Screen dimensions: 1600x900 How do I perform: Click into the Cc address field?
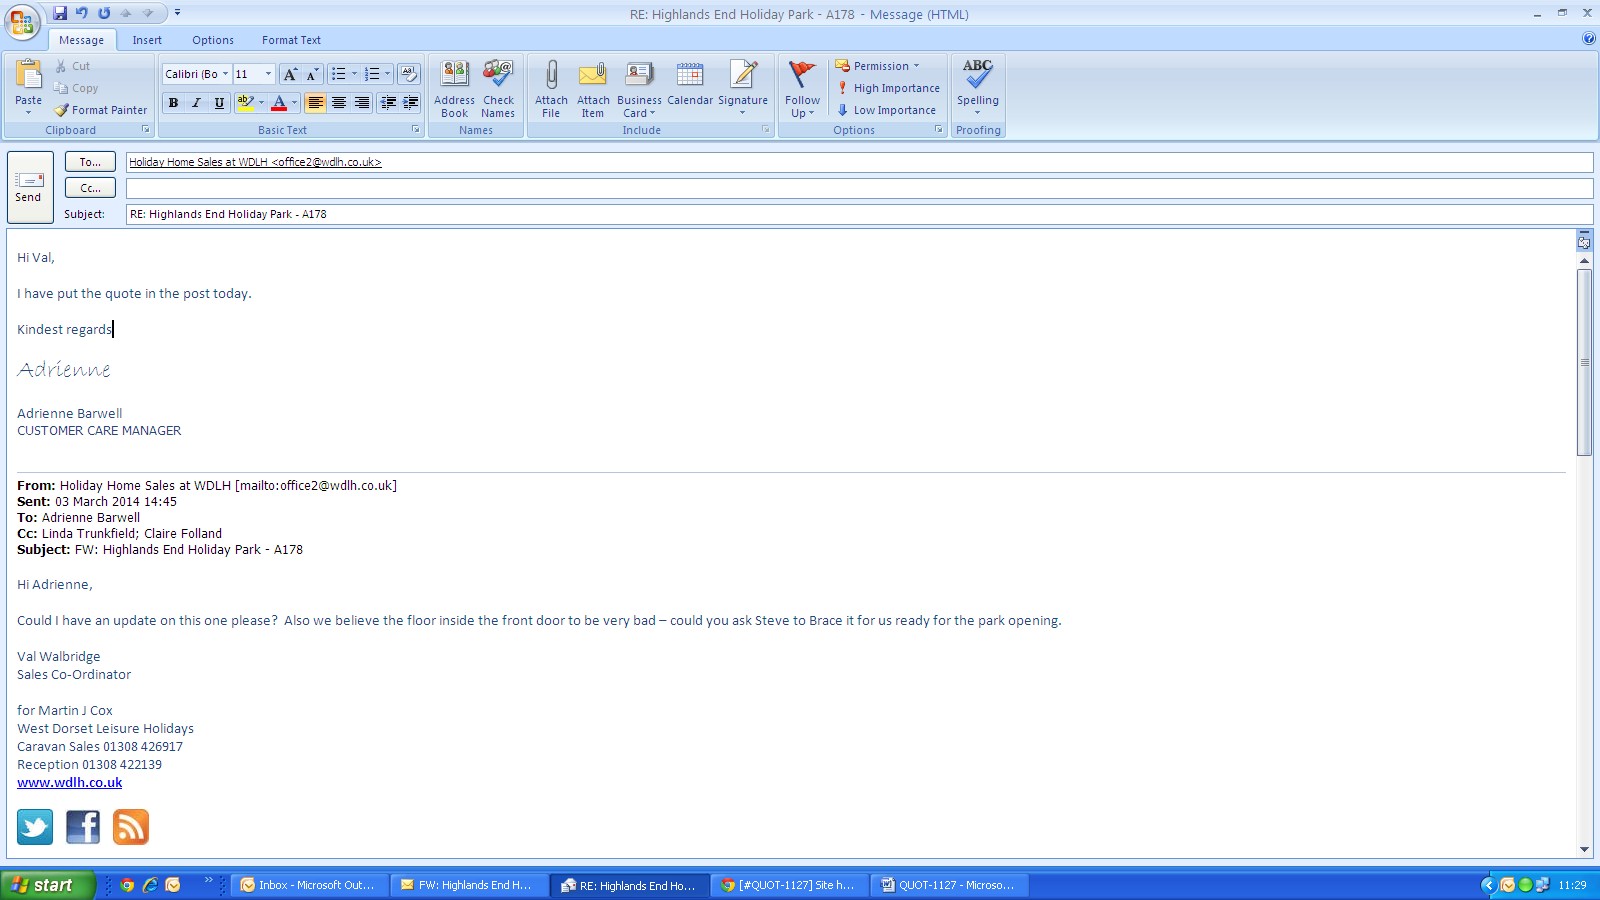click(858, 188)
